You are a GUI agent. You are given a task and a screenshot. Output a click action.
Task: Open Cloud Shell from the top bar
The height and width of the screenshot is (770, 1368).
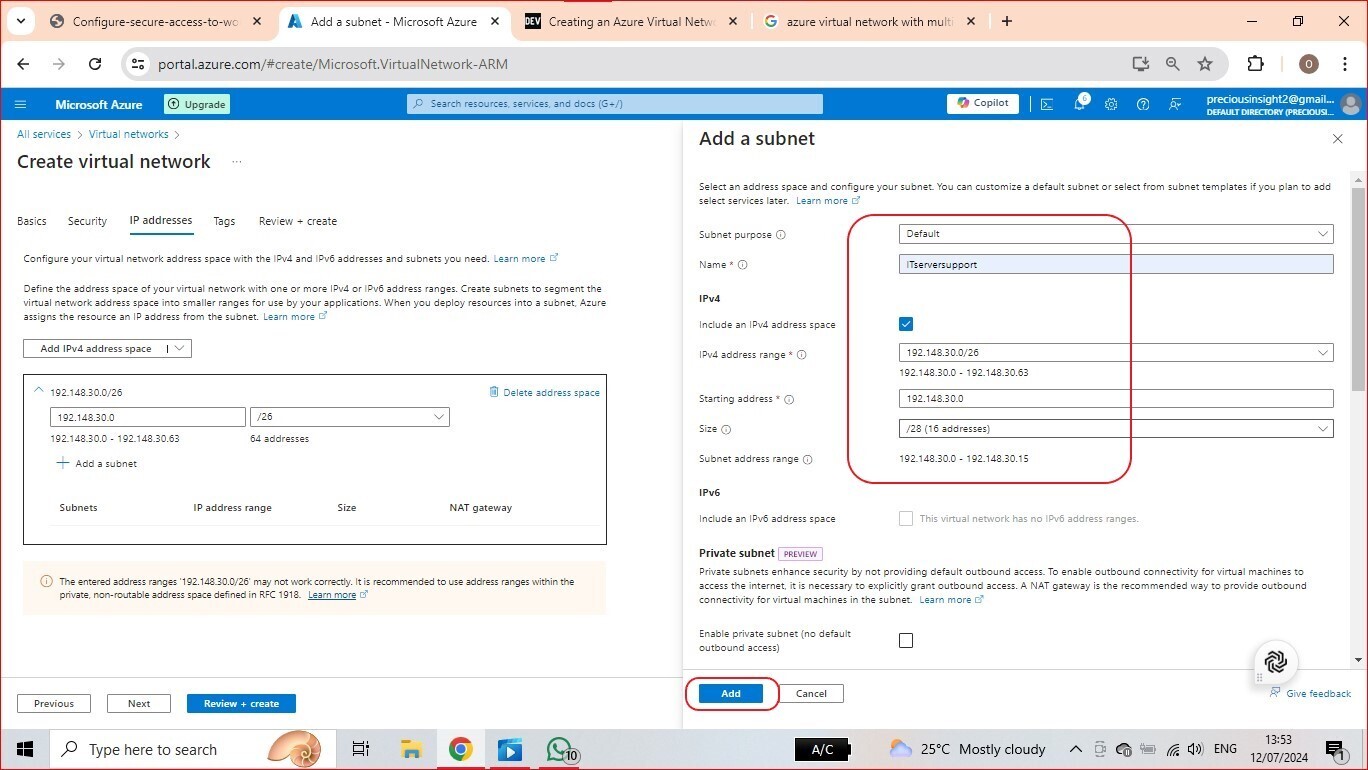pos(1047,104)
